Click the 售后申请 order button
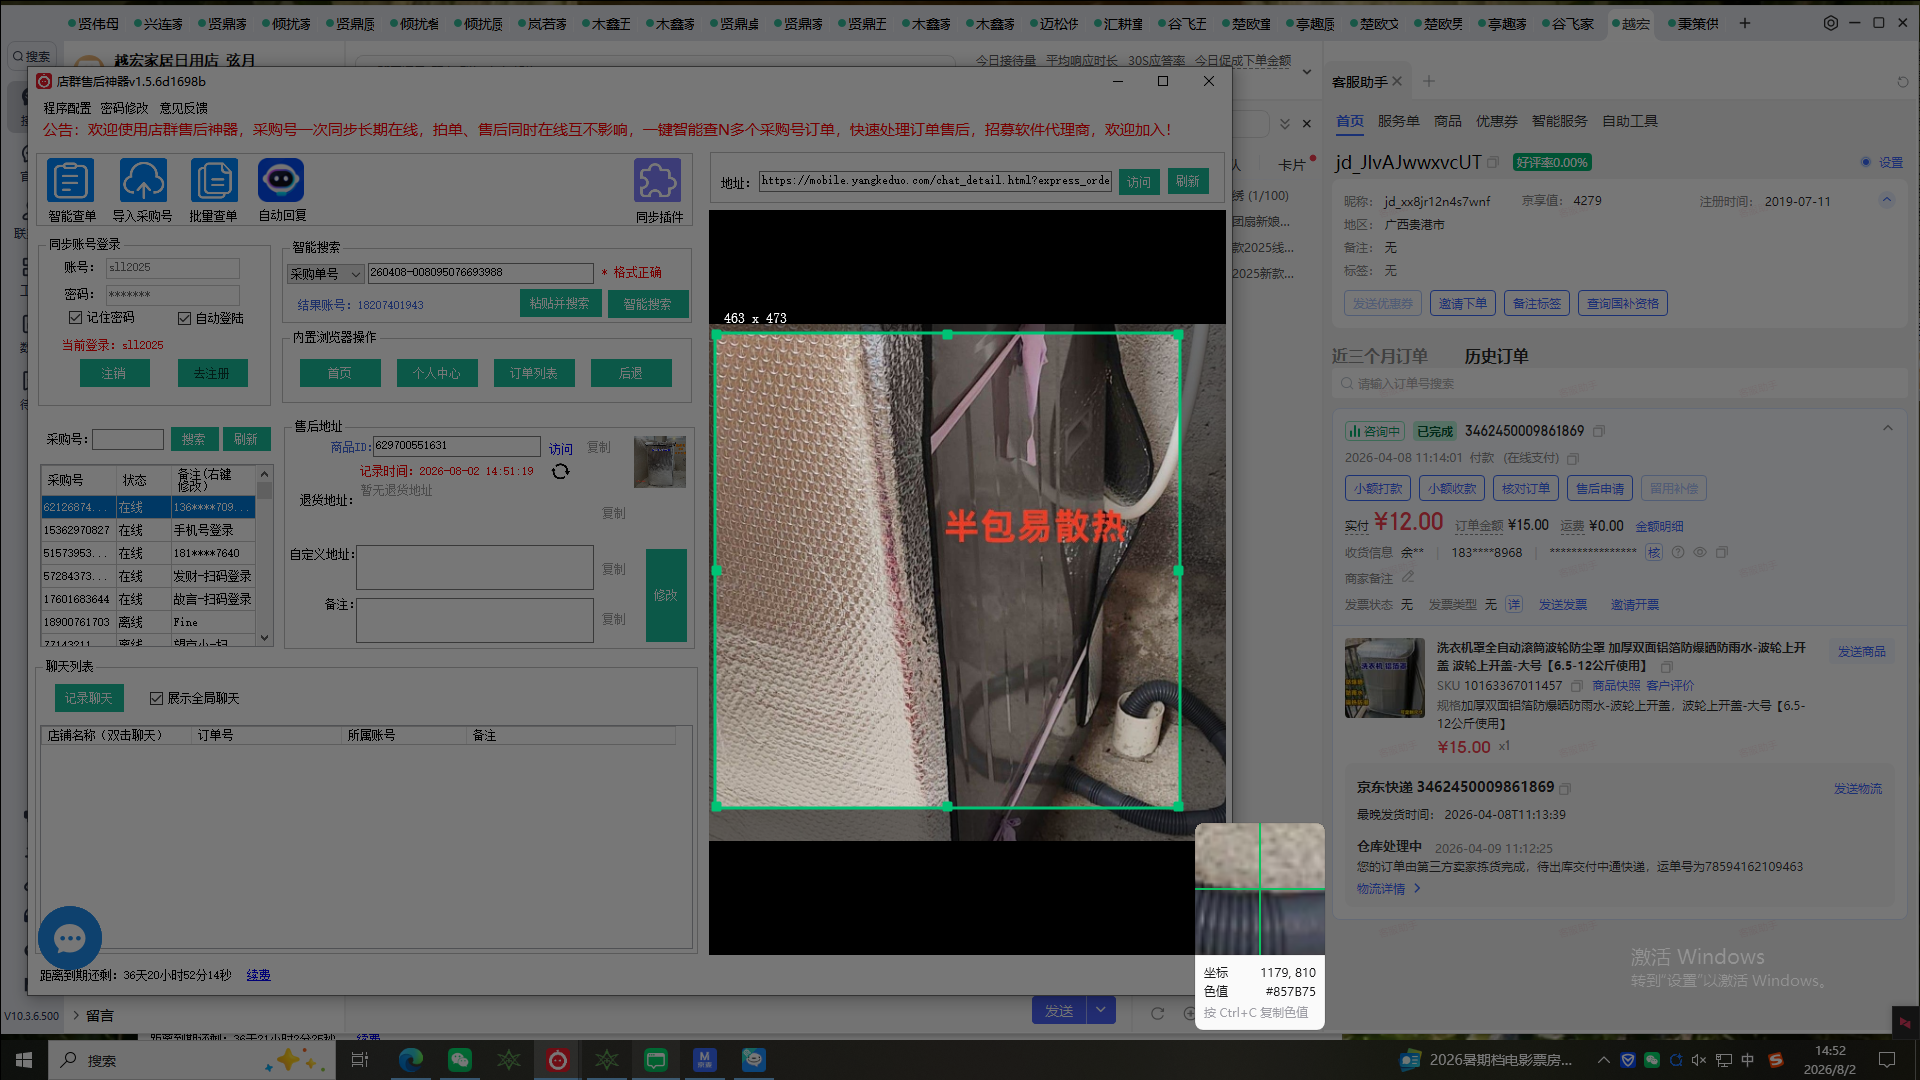Viewport: 1920px width, 1080px height. 1600,488
